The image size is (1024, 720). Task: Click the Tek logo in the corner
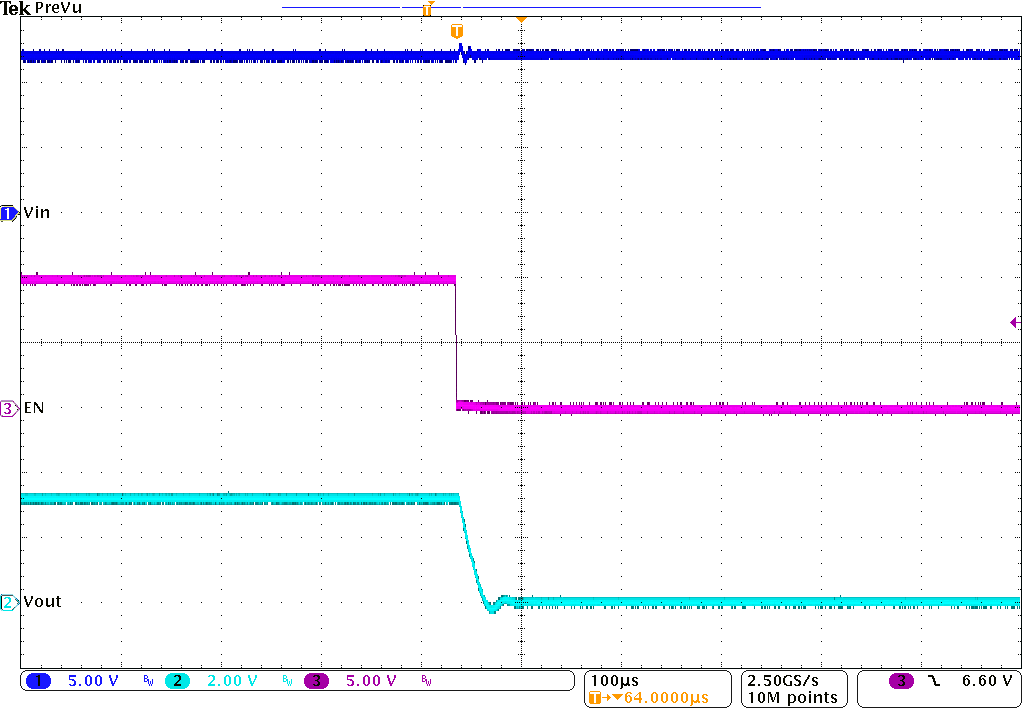[x=14, y=8]
